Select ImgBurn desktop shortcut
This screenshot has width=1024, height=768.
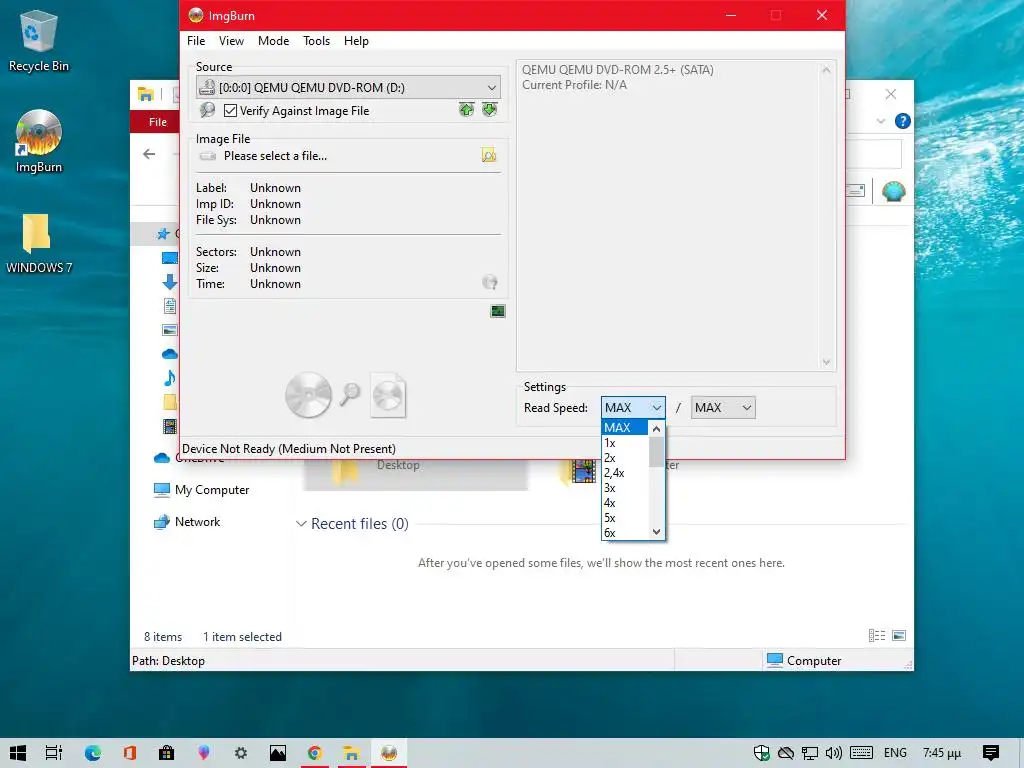[x=38, y=141]
